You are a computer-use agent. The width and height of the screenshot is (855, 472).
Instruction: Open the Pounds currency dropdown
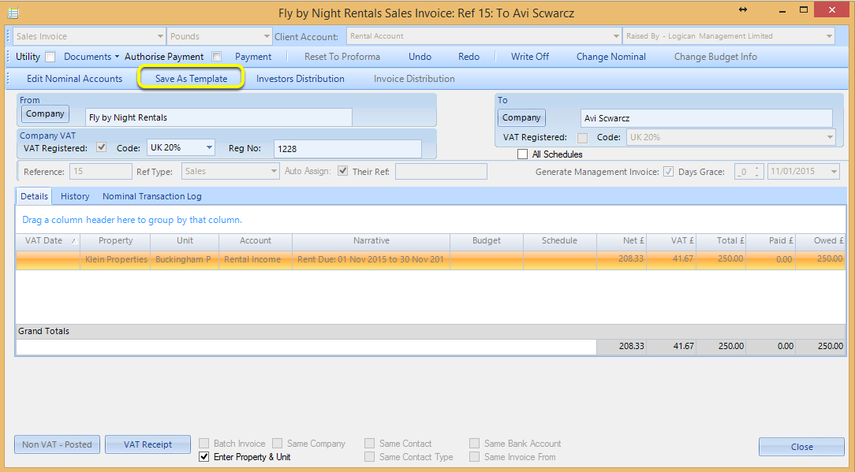[x=266, y=37]
